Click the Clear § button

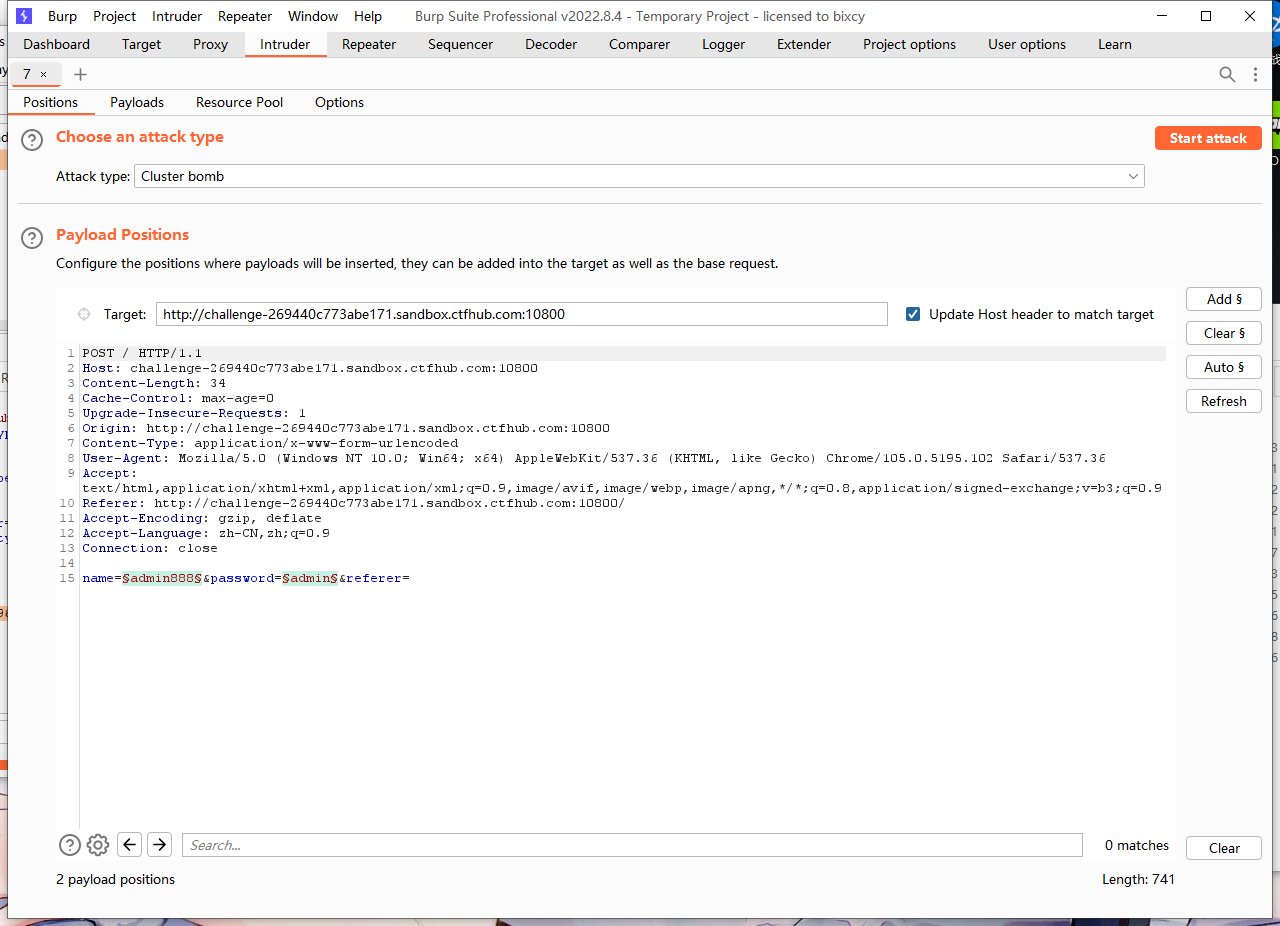pyautogui.click(x=1224, y=333)
